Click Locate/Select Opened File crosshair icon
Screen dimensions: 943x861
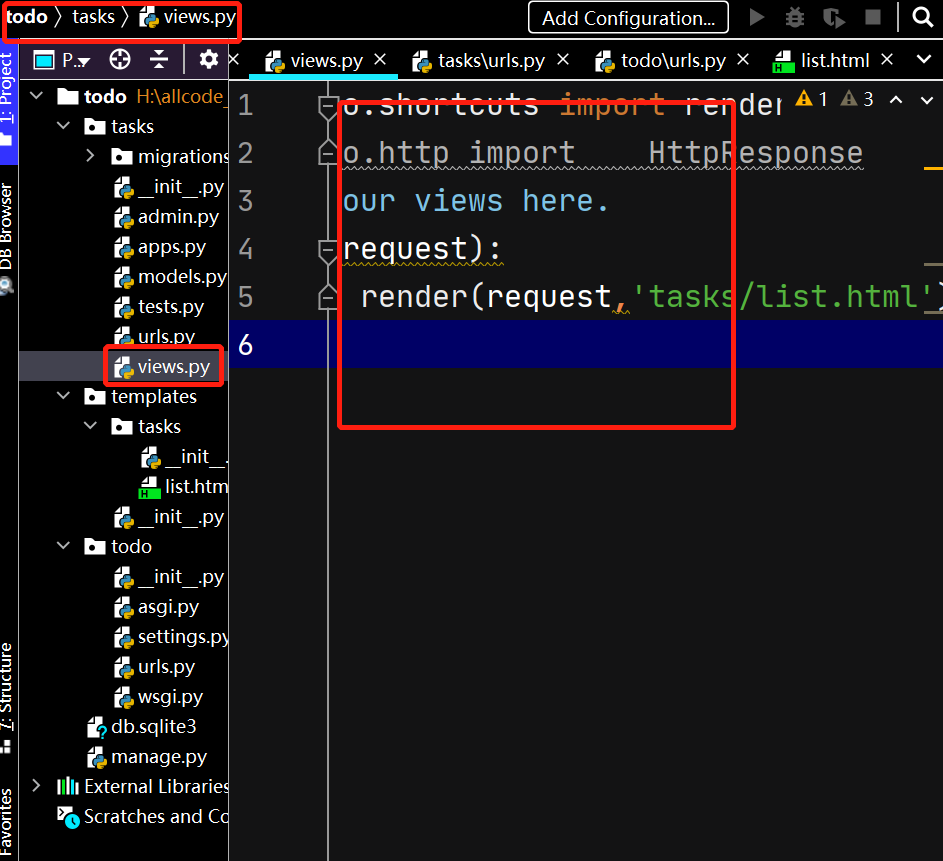pyautogui.click(x=120, y=60)
